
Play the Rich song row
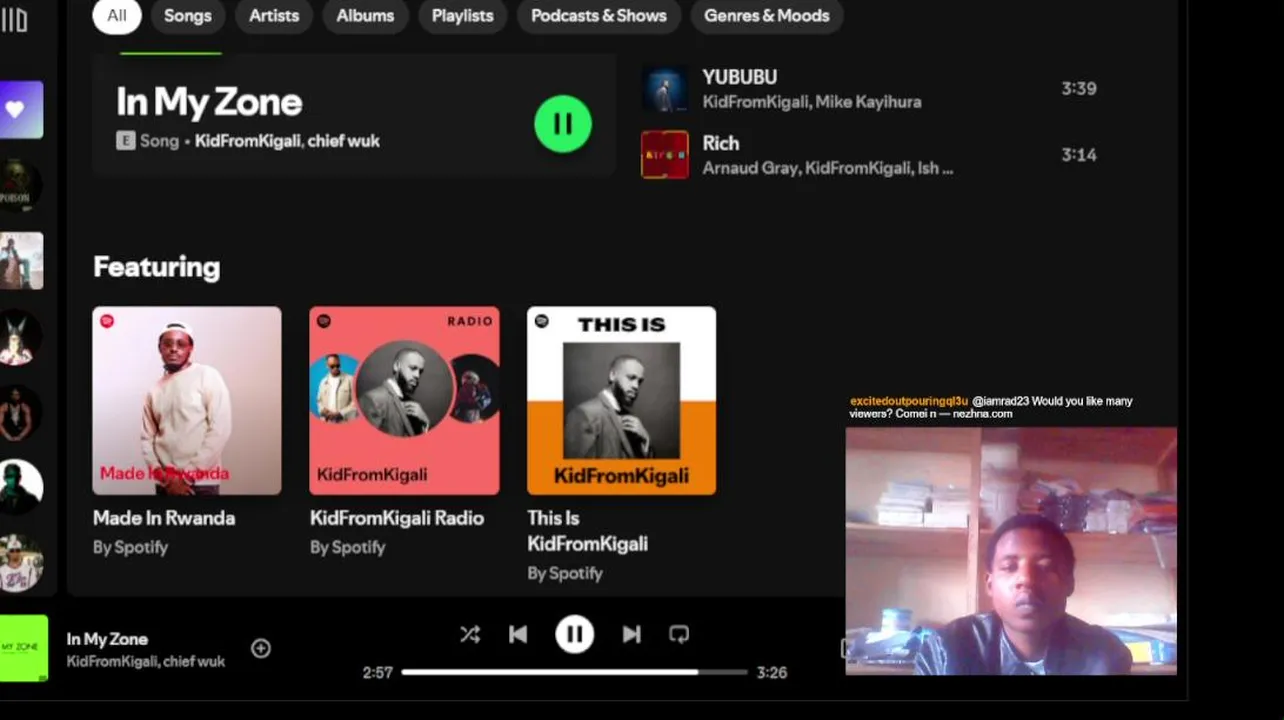(x=870, y=155)
